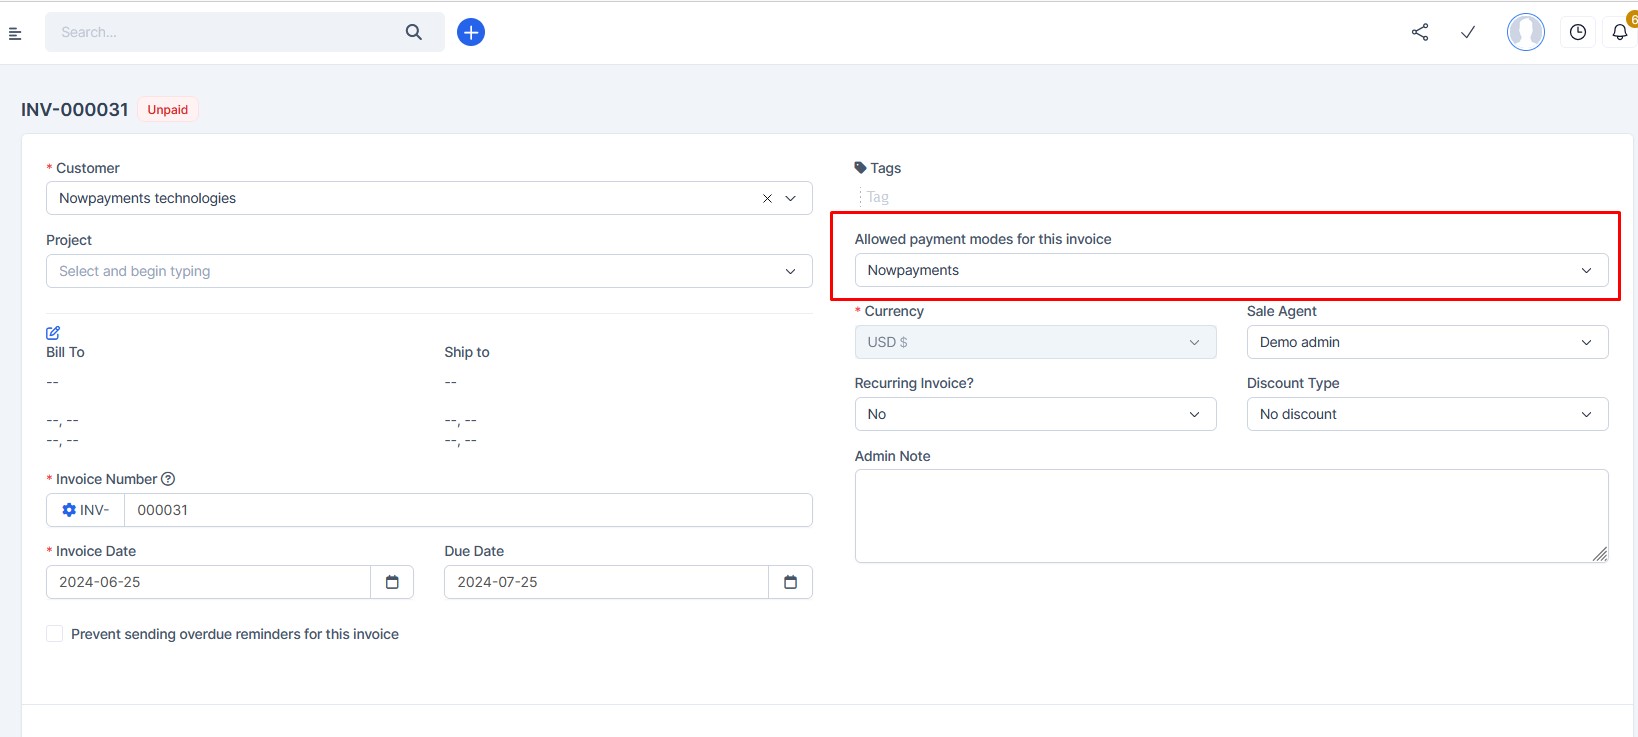Click the blue quick-create plus button

coord(471,32)
